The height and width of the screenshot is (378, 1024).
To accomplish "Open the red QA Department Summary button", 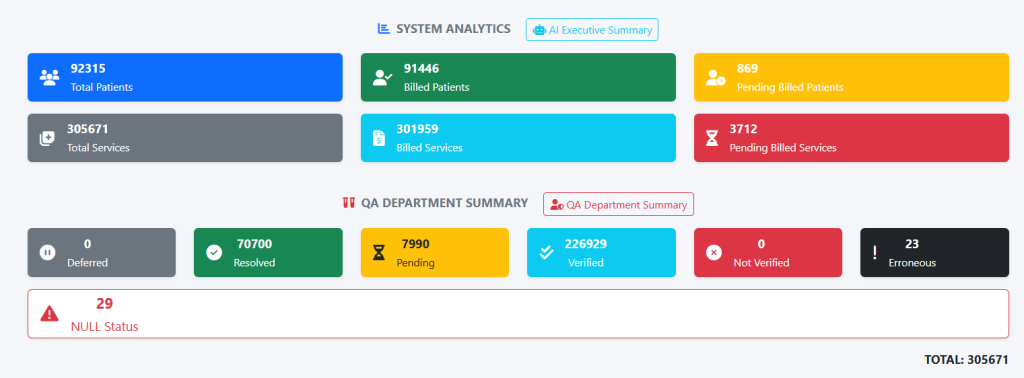I will click(x=618, y=204).
